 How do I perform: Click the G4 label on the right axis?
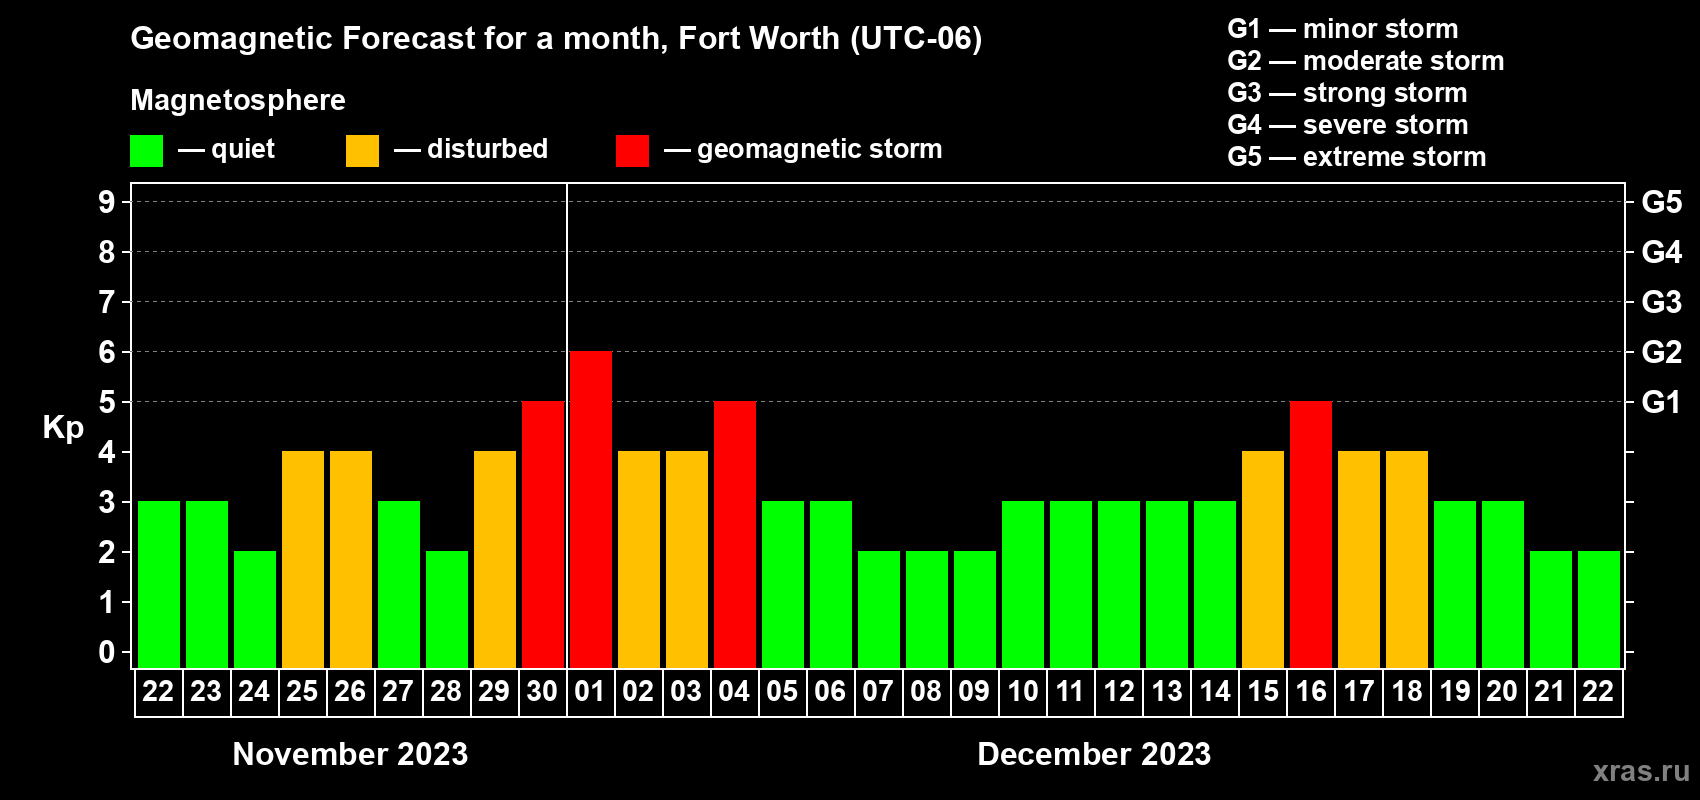point(1662,252)
